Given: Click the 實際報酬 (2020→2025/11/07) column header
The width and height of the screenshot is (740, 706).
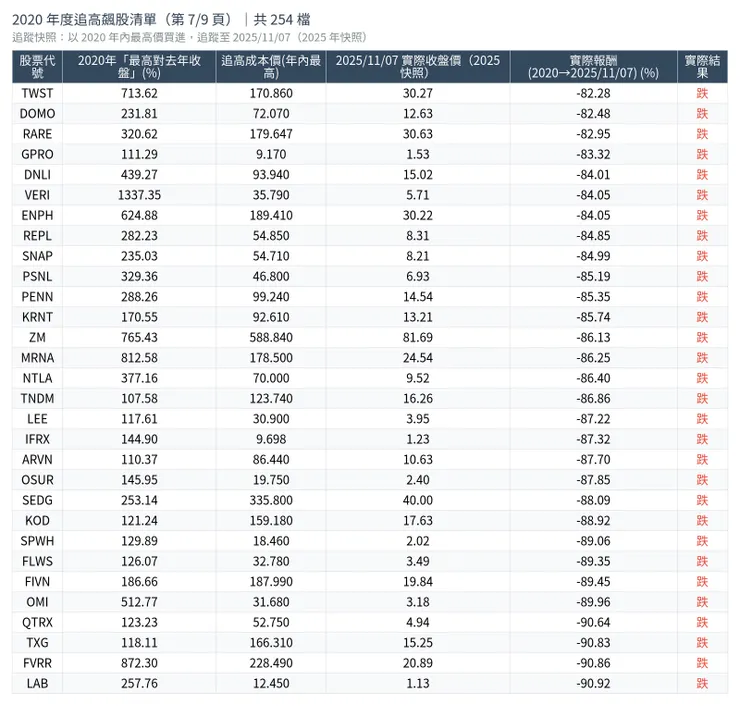Looking at the screenshot, I should click(593, 67).
